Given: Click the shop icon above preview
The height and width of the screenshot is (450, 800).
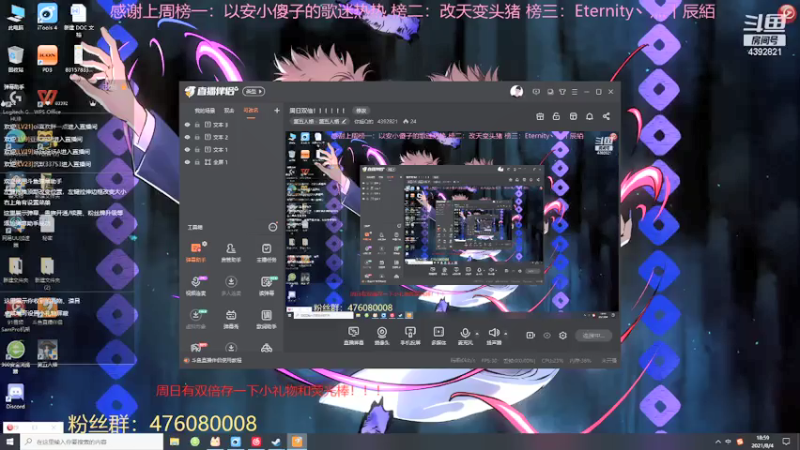Looking at the screenshot, I should 573,116.
